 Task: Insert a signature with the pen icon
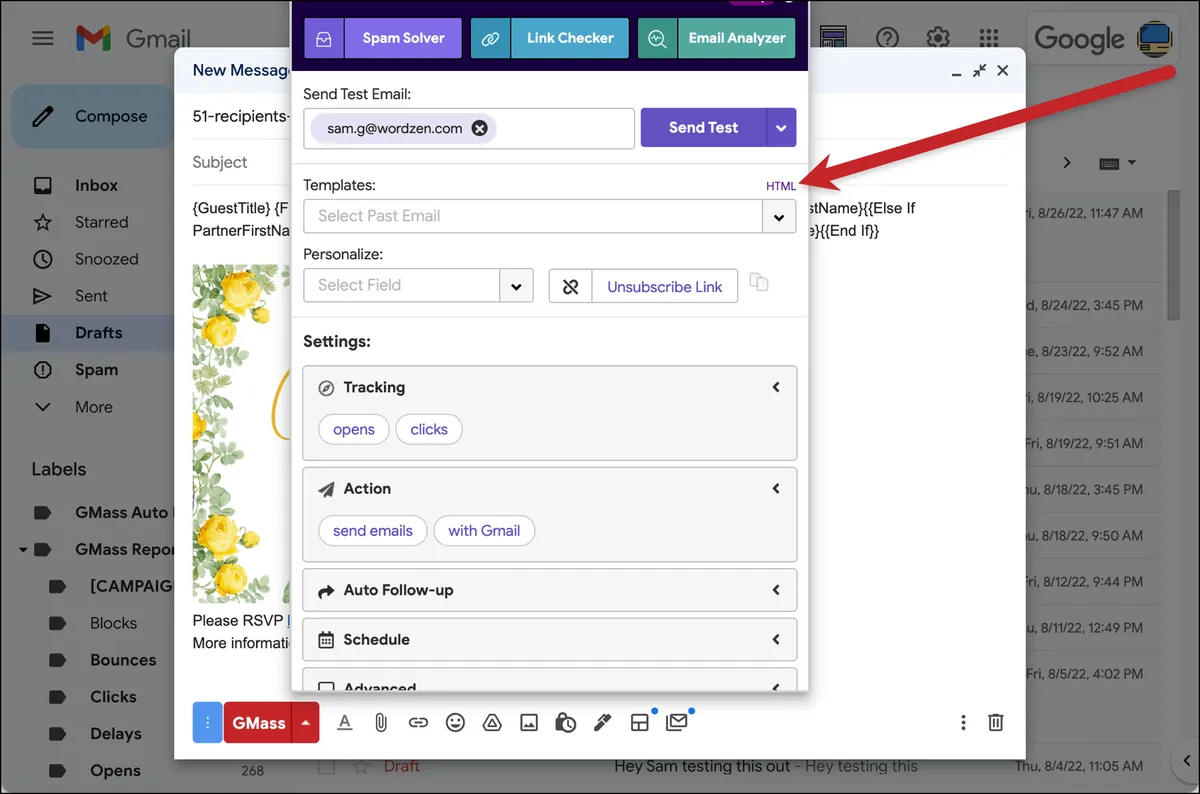pyautogui.click(x=602, y=722)
